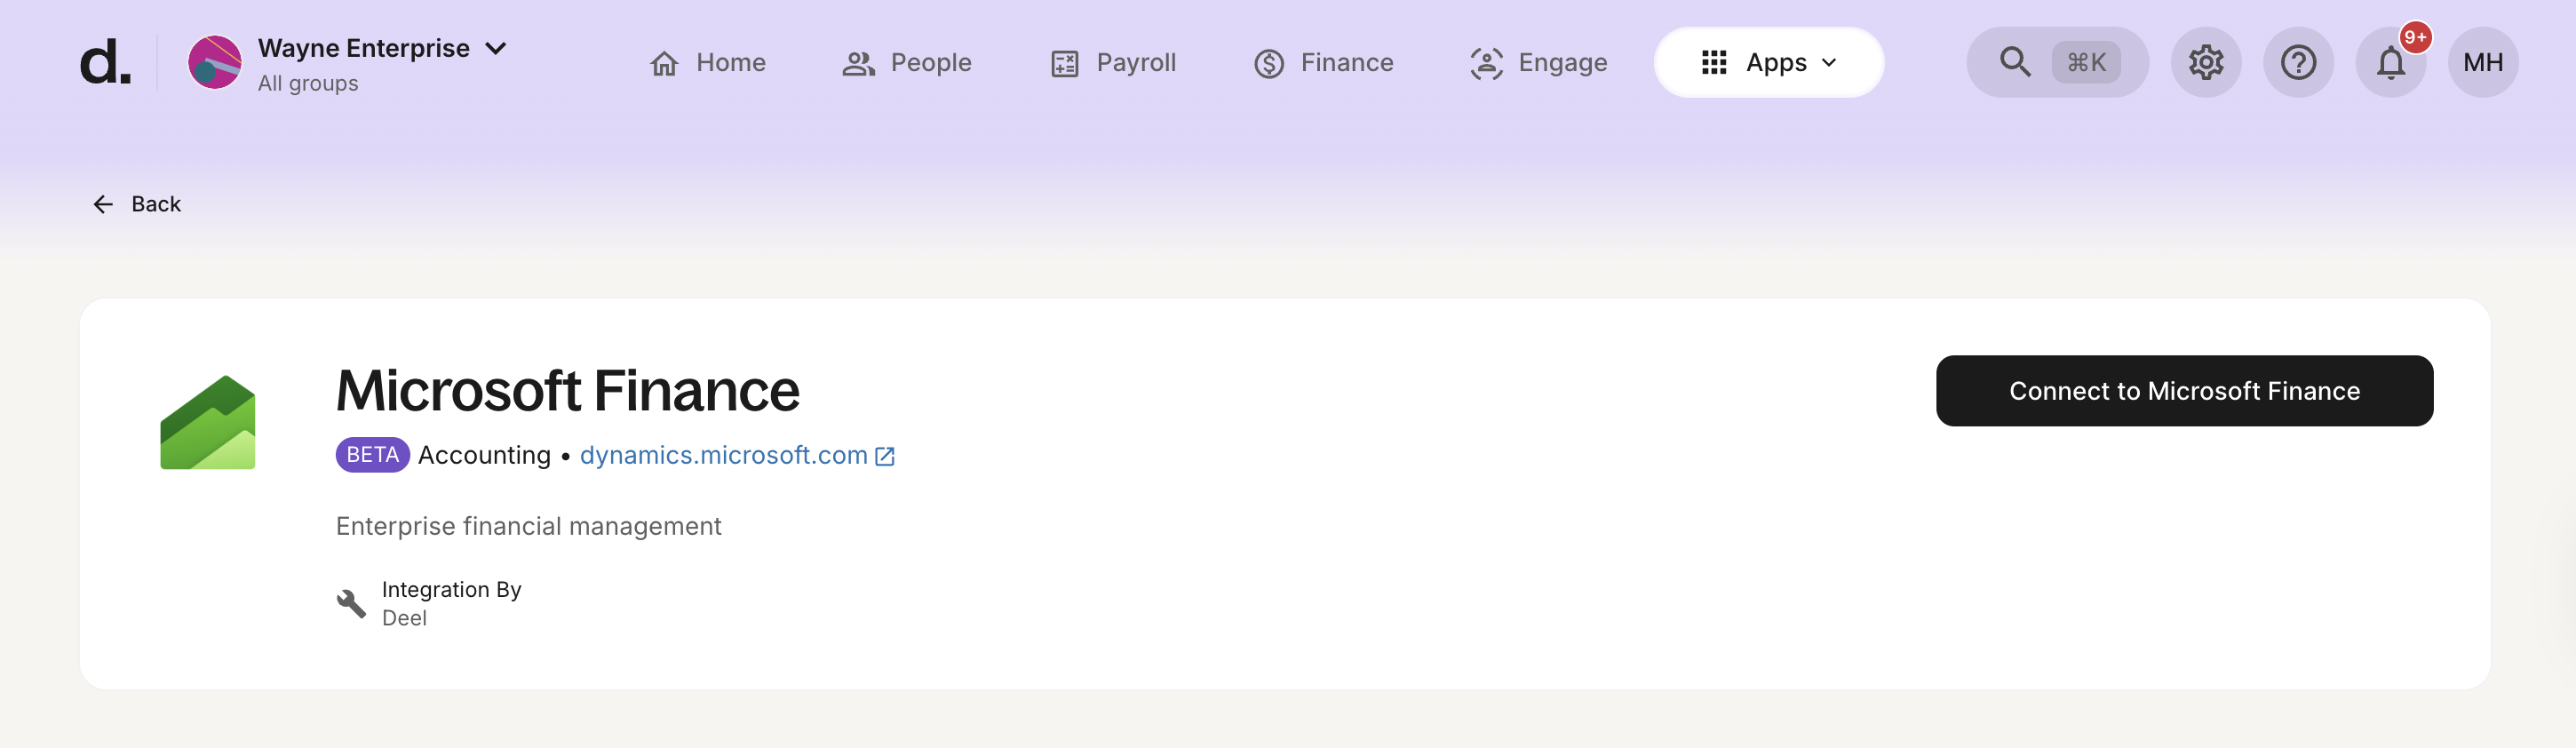Viewport: 2576px width, 748px height.
Task: Open the notifications bell
Action: 2390,62
